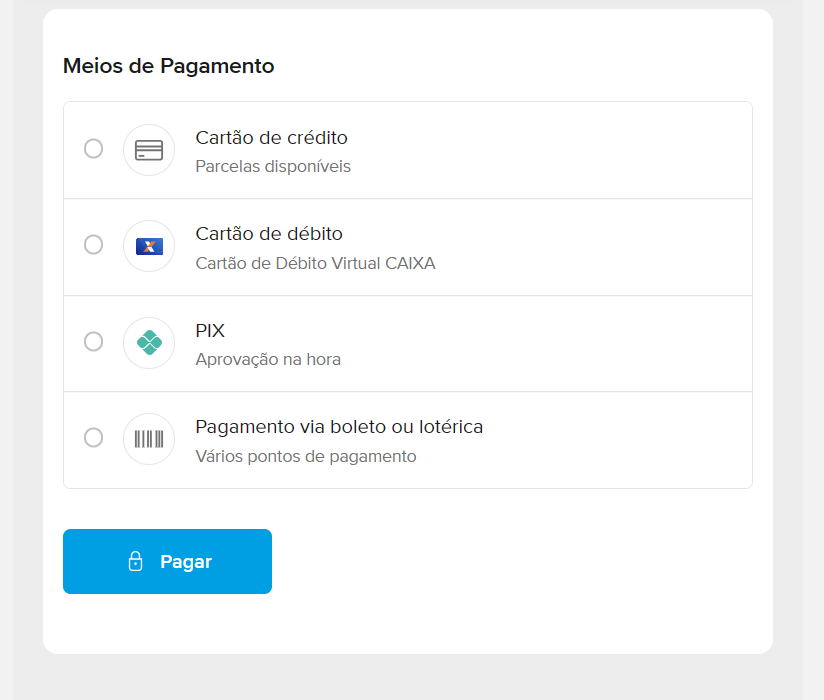This screenshot has width=824, height=700.
Task: Click the 'Parcelas disponíveis' subtitle
Action: 273,167
